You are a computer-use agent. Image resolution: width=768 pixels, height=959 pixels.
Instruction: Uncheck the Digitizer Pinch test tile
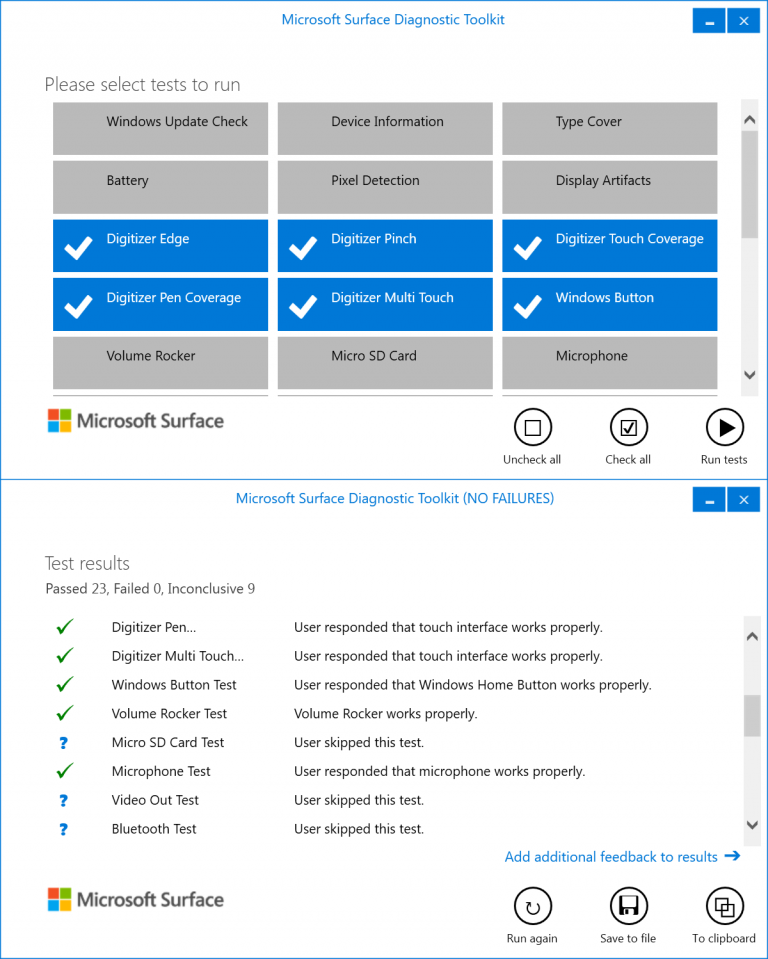coord(385,246)
